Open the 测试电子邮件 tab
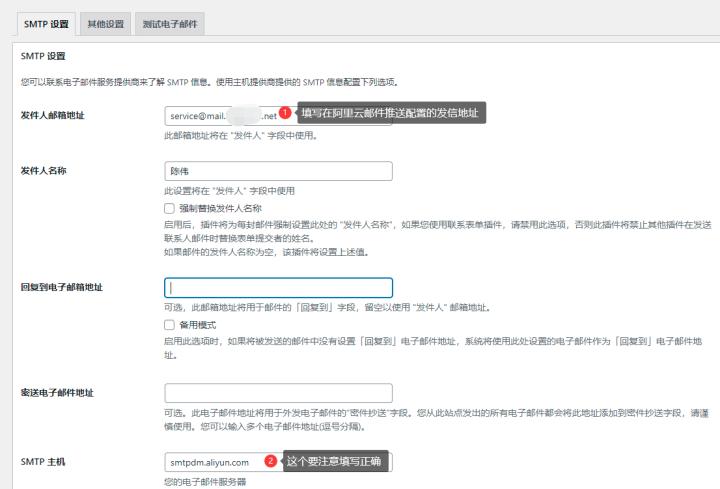 pos(170,24)
